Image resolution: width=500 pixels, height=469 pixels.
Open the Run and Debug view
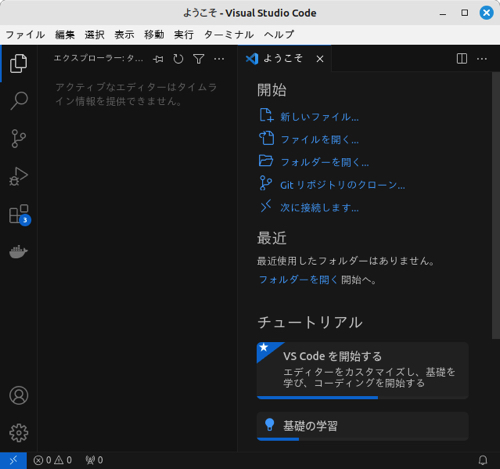coord(19,176)
